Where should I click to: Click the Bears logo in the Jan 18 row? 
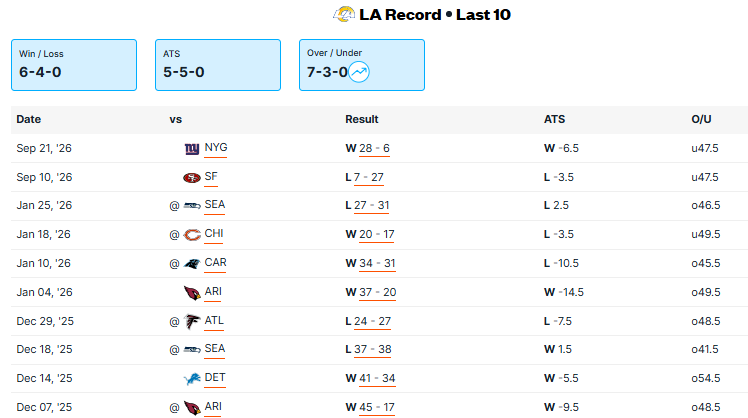click(x=192, y=235)
